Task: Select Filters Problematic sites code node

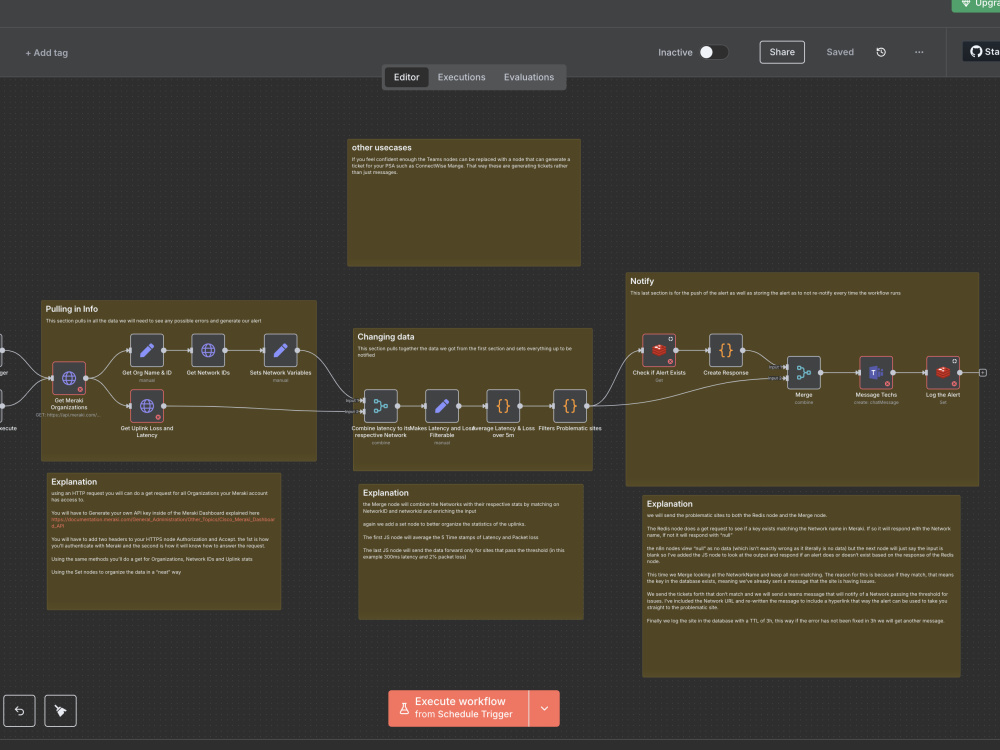Action: click(x=570, y=406)
